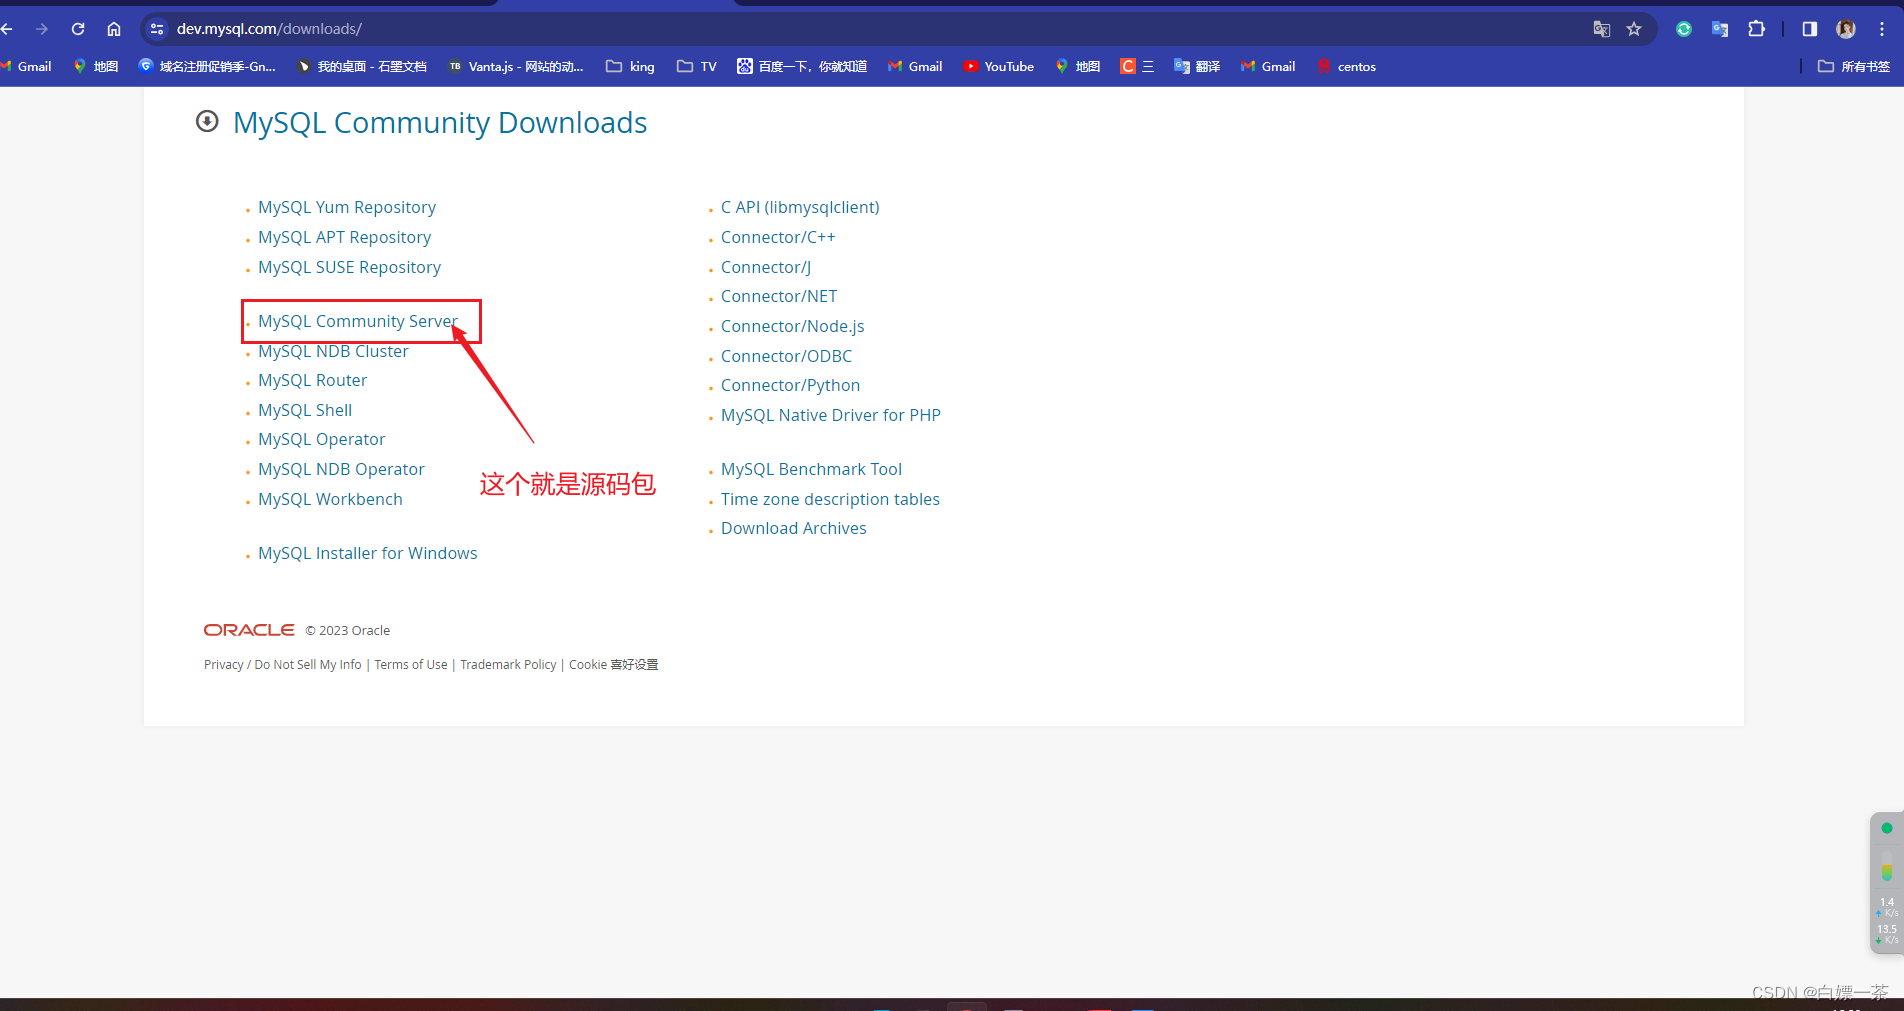Open the site information icon in the address bar
This screenshot has height=1011, width=1904.
[x=157, y=29]
